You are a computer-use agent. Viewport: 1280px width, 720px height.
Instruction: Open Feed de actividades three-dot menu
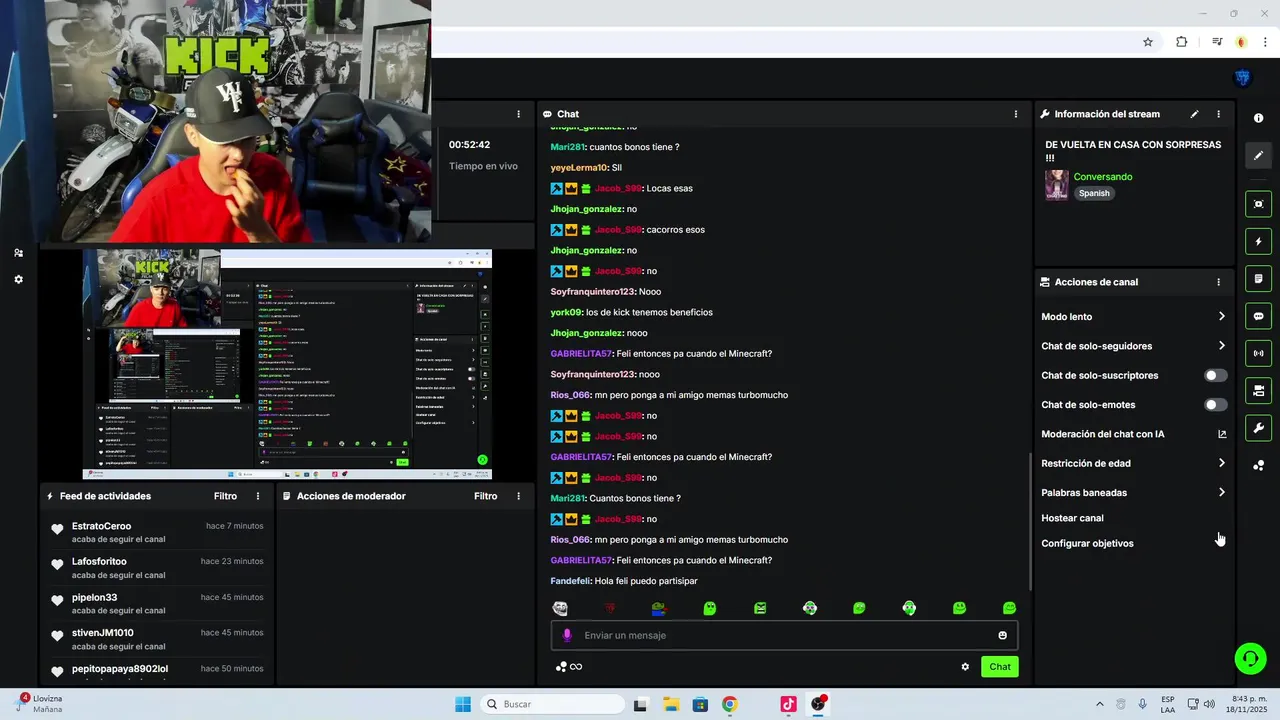tap(258, 496)
